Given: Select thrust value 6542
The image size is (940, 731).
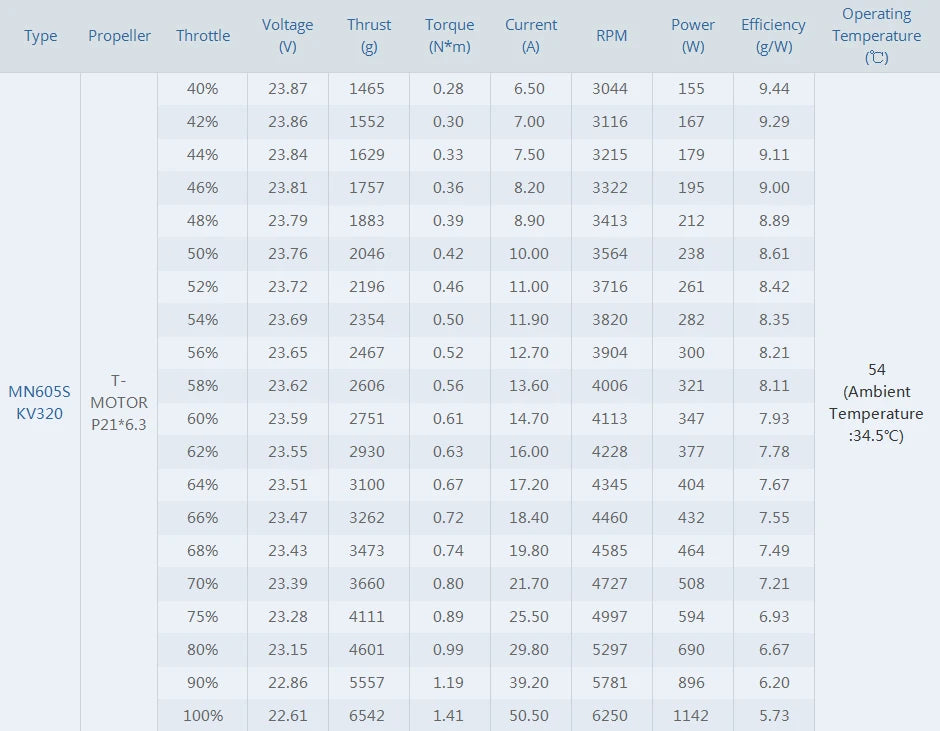Looking at the screenshot, I should point(367,715).
